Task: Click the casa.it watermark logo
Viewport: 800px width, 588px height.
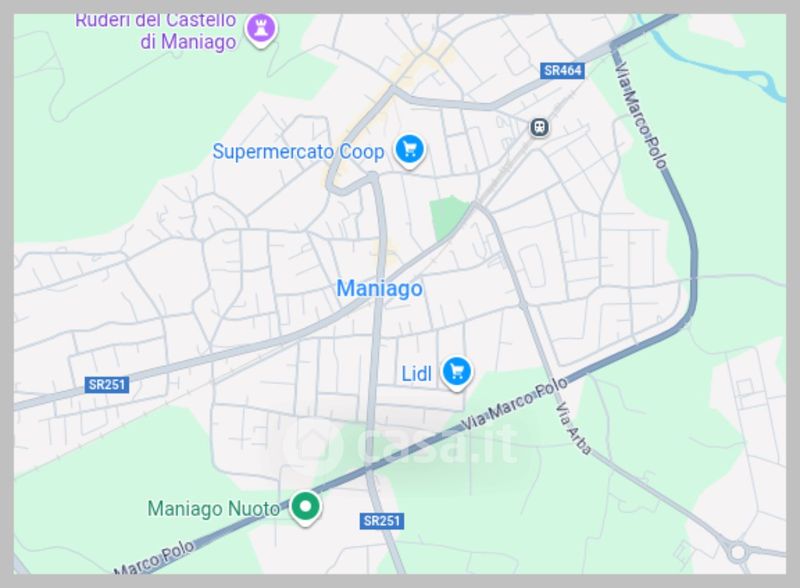Action: pos(401,445)
